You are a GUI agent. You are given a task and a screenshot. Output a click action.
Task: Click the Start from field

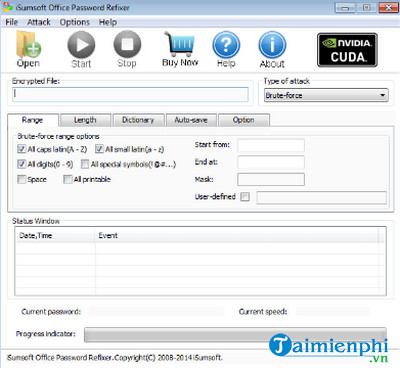pos(271,145)
